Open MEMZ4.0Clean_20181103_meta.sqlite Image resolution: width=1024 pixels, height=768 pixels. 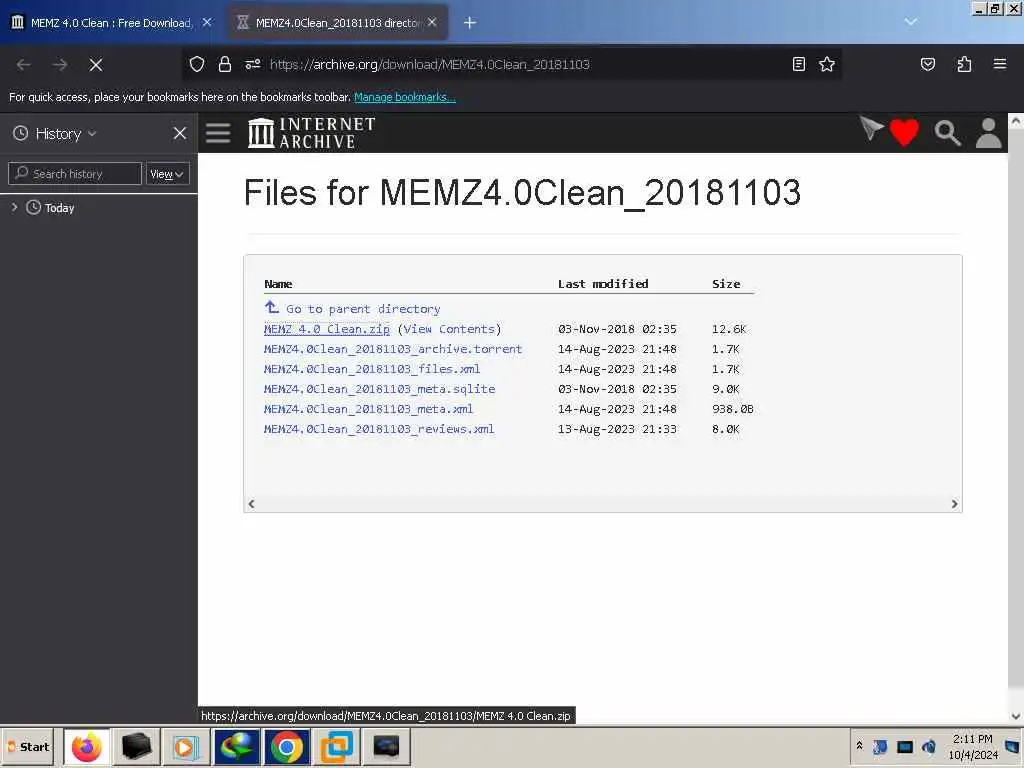point(379,389)
